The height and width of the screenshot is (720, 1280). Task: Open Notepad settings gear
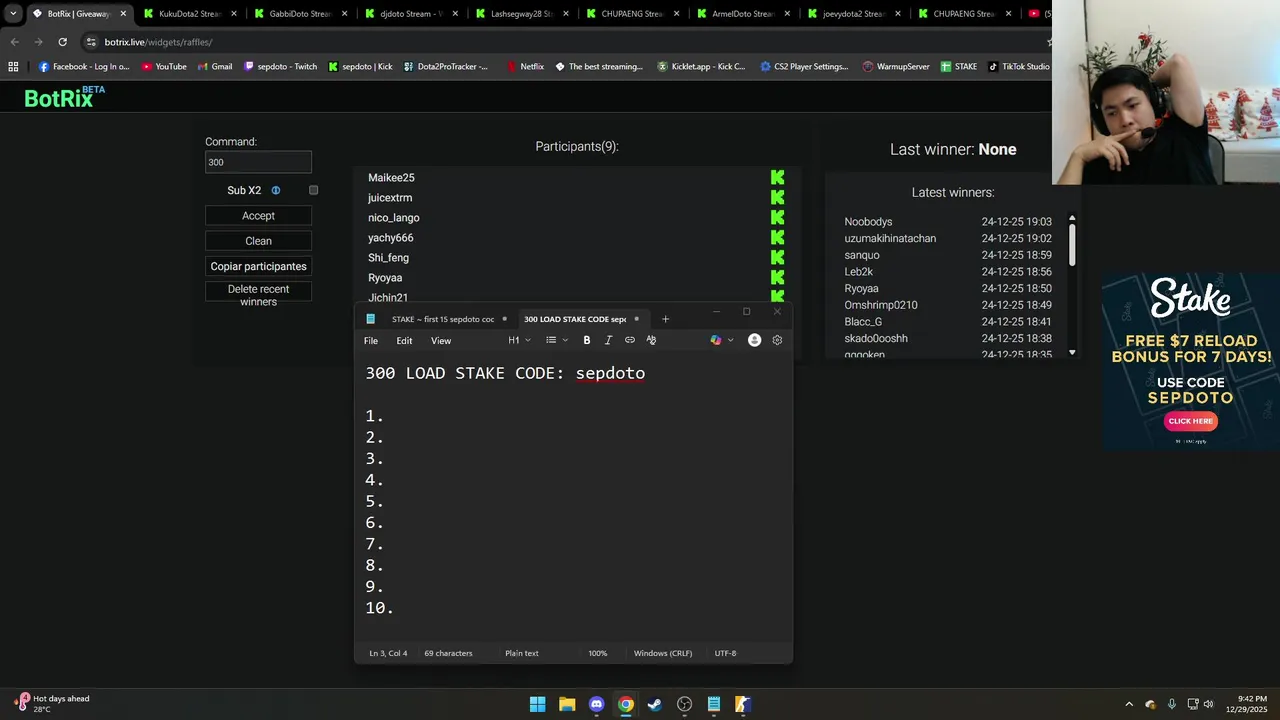click(777, 340)
